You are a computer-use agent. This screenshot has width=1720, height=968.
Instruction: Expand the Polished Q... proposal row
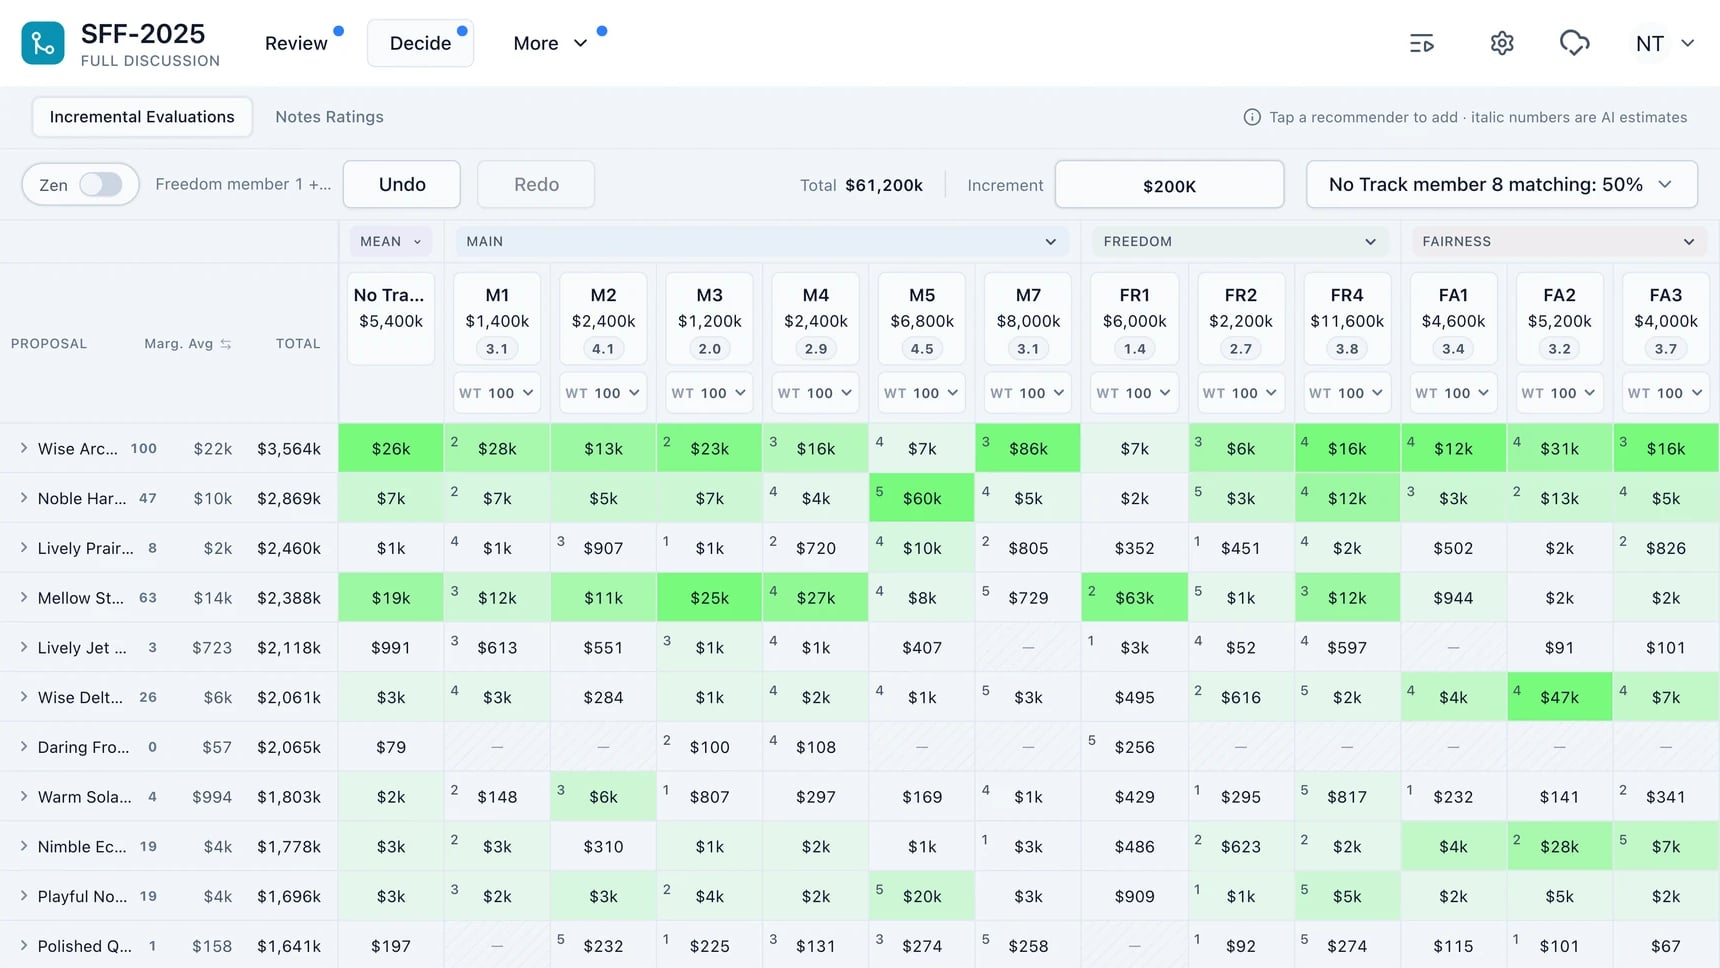click(24, 946)
